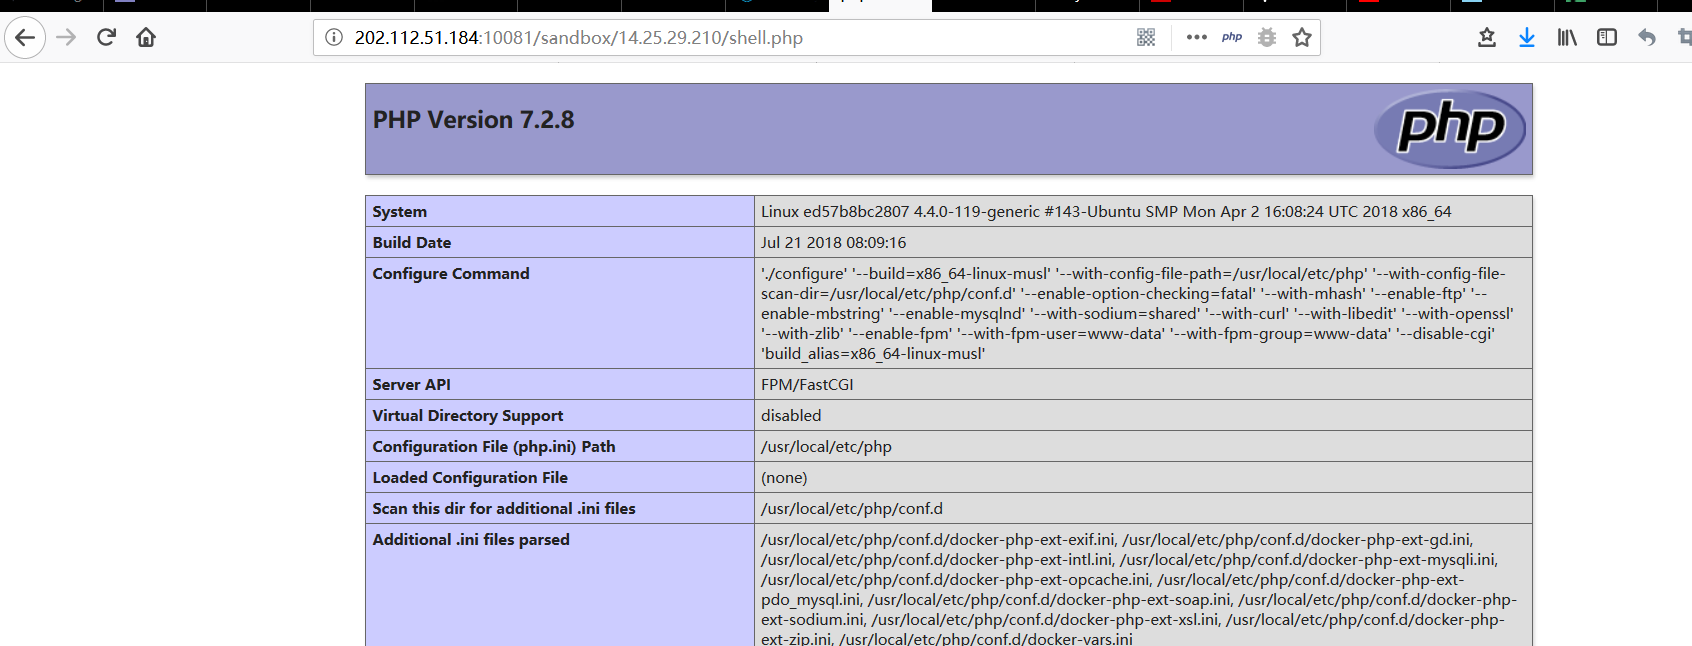
Task: Go back to the previous page
Action: 25,38
